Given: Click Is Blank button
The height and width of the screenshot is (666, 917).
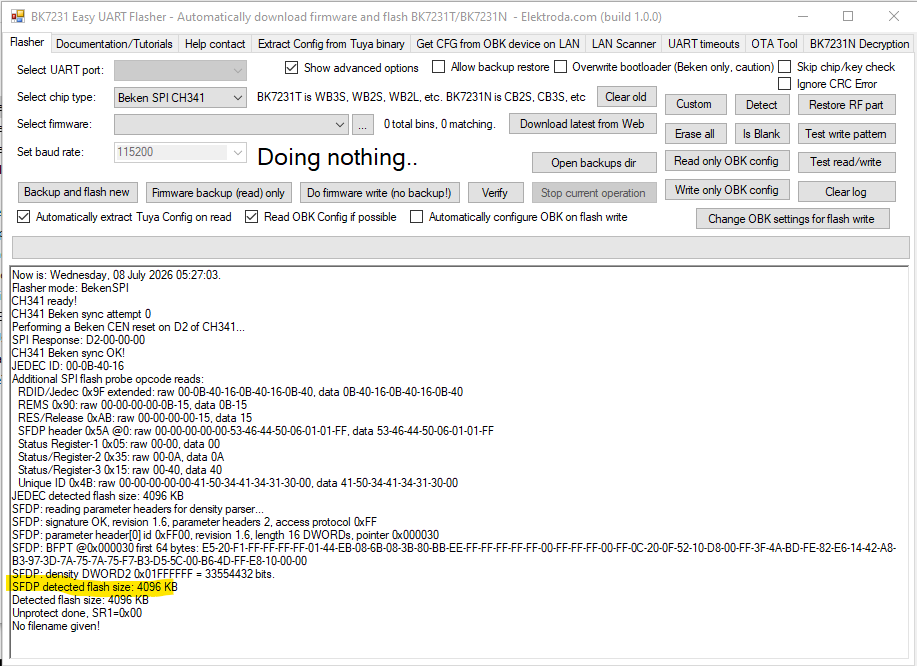Looking at the screenshot, I should pyautogui.click(x=761, y=134).
